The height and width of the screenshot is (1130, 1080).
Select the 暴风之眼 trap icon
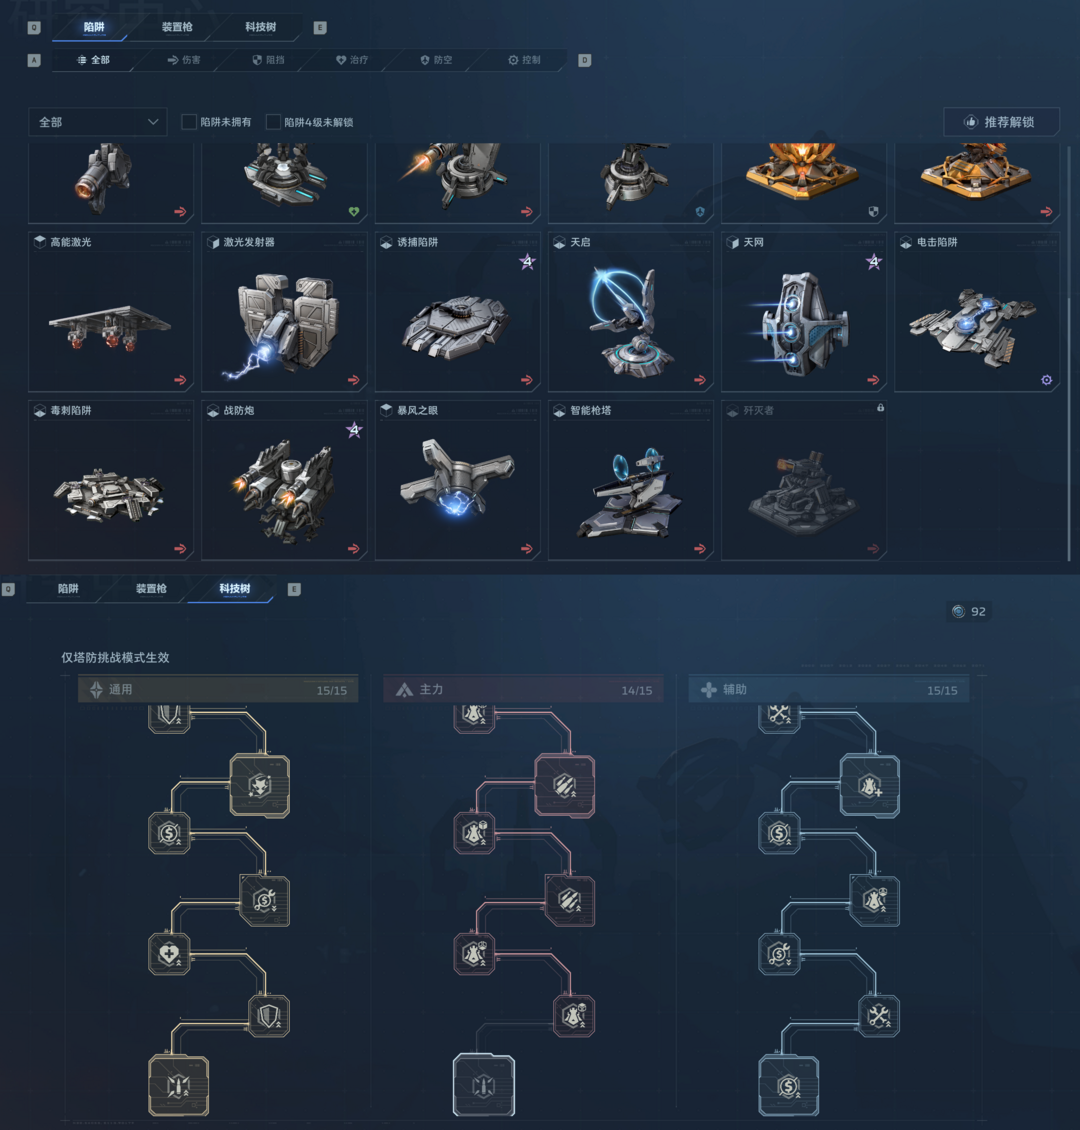point(458,480)
